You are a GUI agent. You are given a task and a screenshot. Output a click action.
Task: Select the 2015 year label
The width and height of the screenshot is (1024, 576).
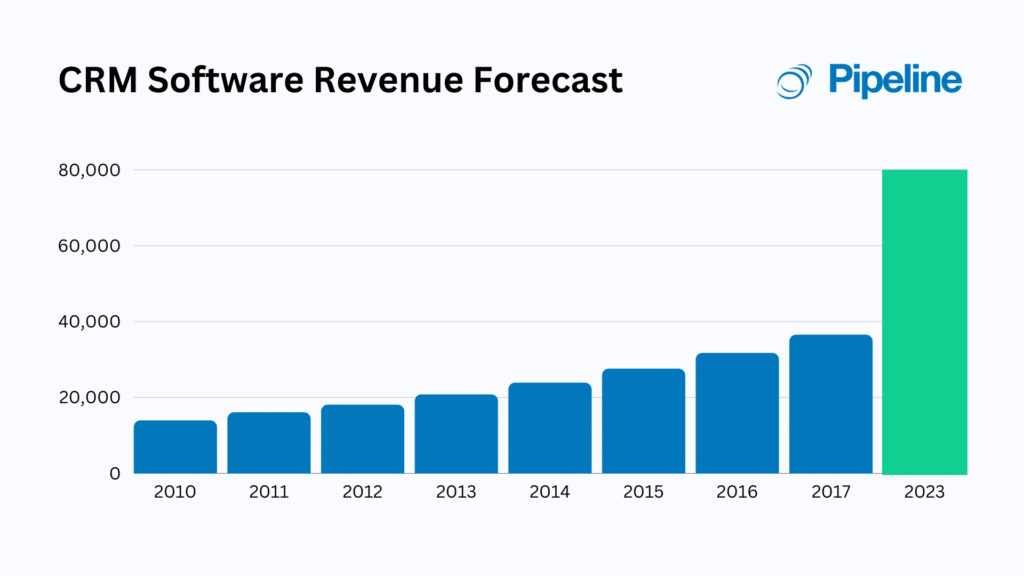coord(643,492)
